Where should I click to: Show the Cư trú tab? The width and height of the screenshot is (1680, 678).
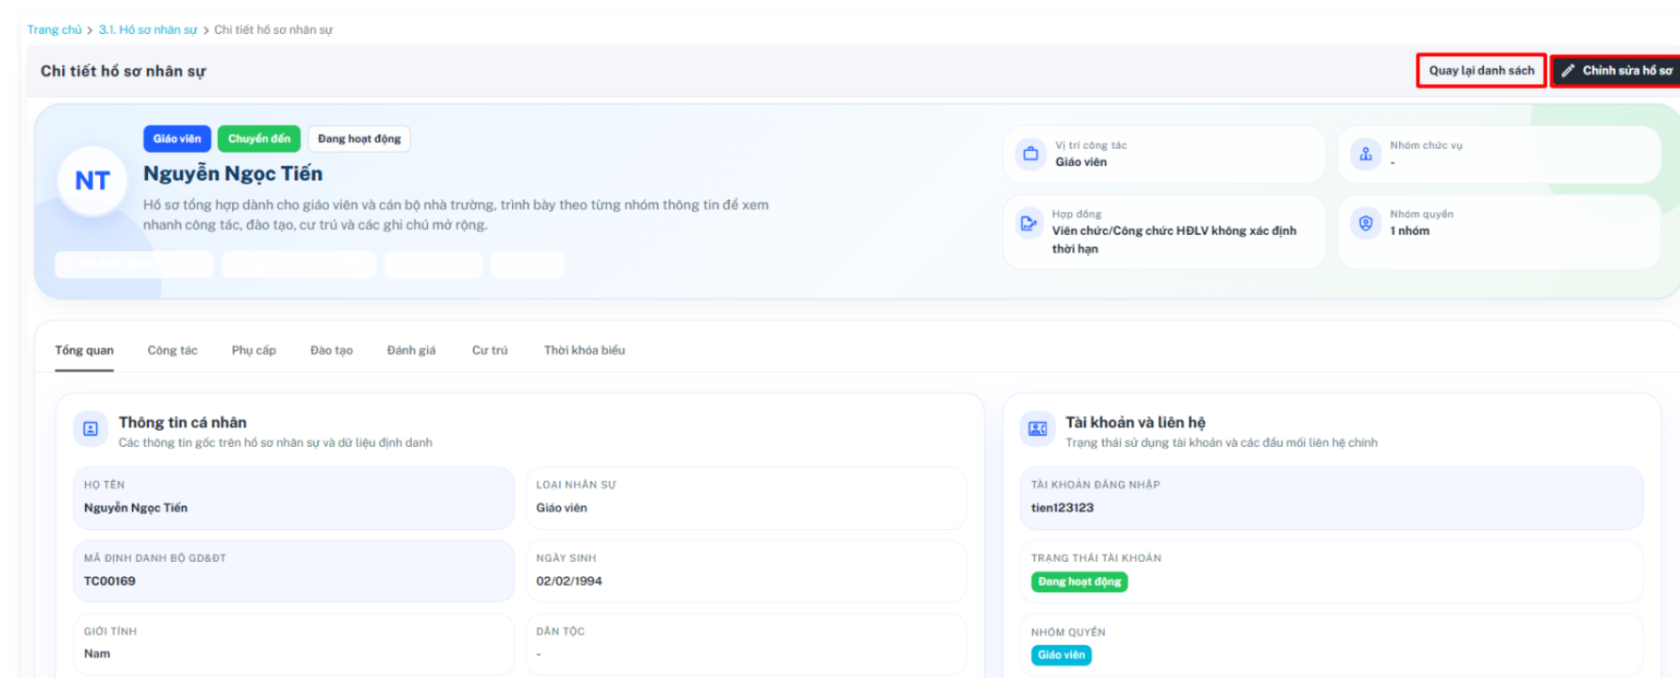(490, 351)
